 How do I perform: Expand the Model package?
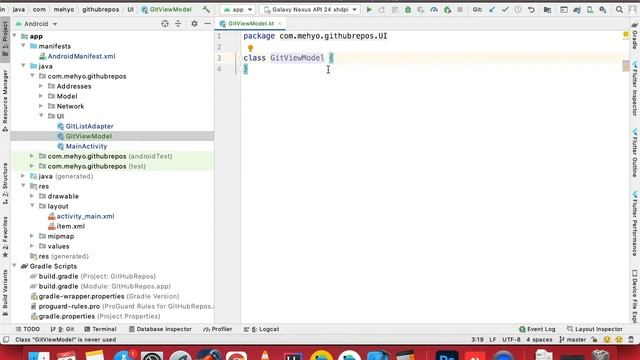41,96
